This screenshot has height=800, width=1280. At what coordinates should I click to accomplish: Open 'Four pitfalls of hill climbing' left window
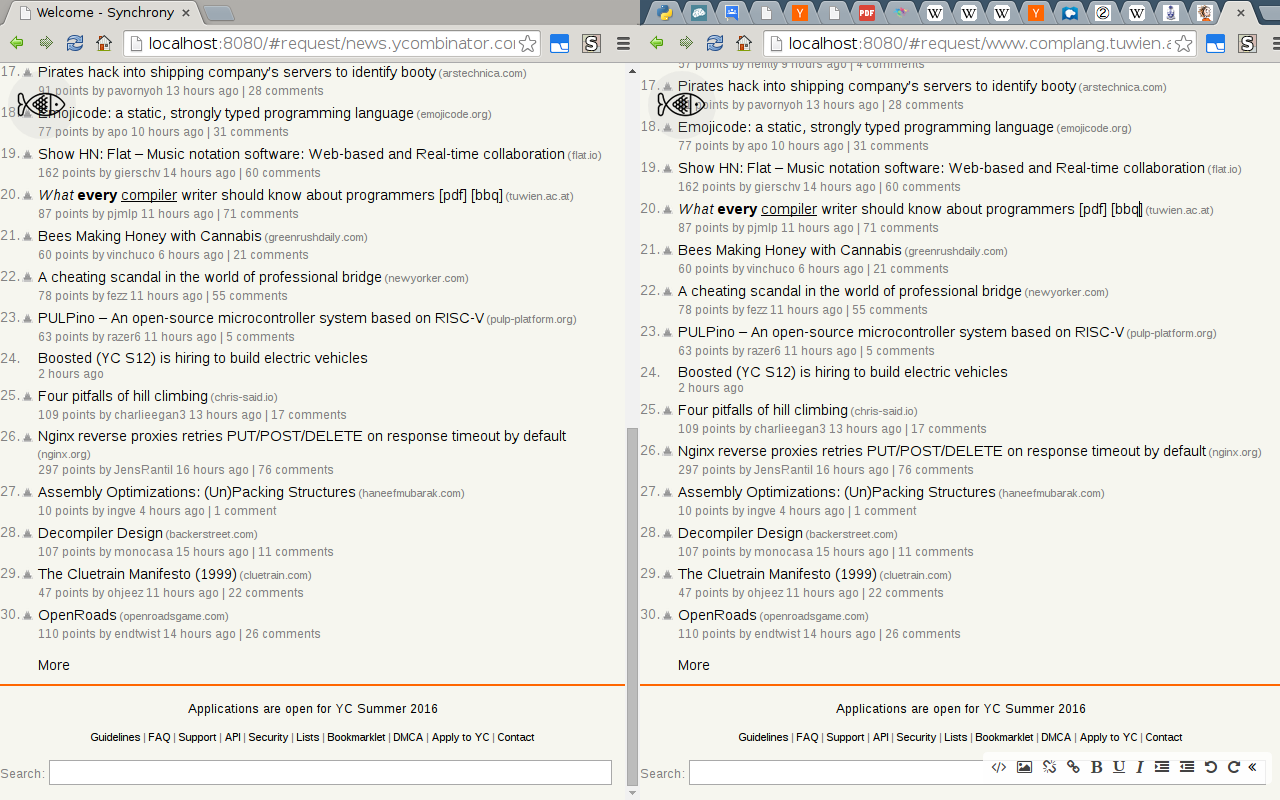coord(123,396)
